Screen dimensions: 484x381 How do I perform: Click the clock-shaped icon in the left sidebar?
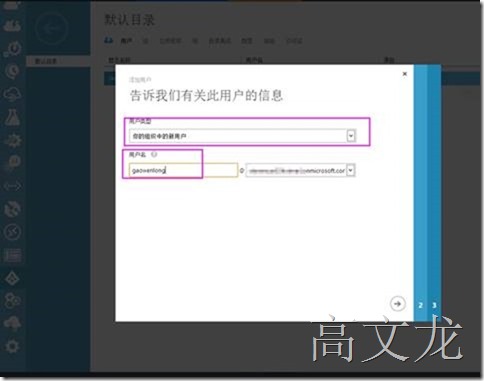[13, 72]
